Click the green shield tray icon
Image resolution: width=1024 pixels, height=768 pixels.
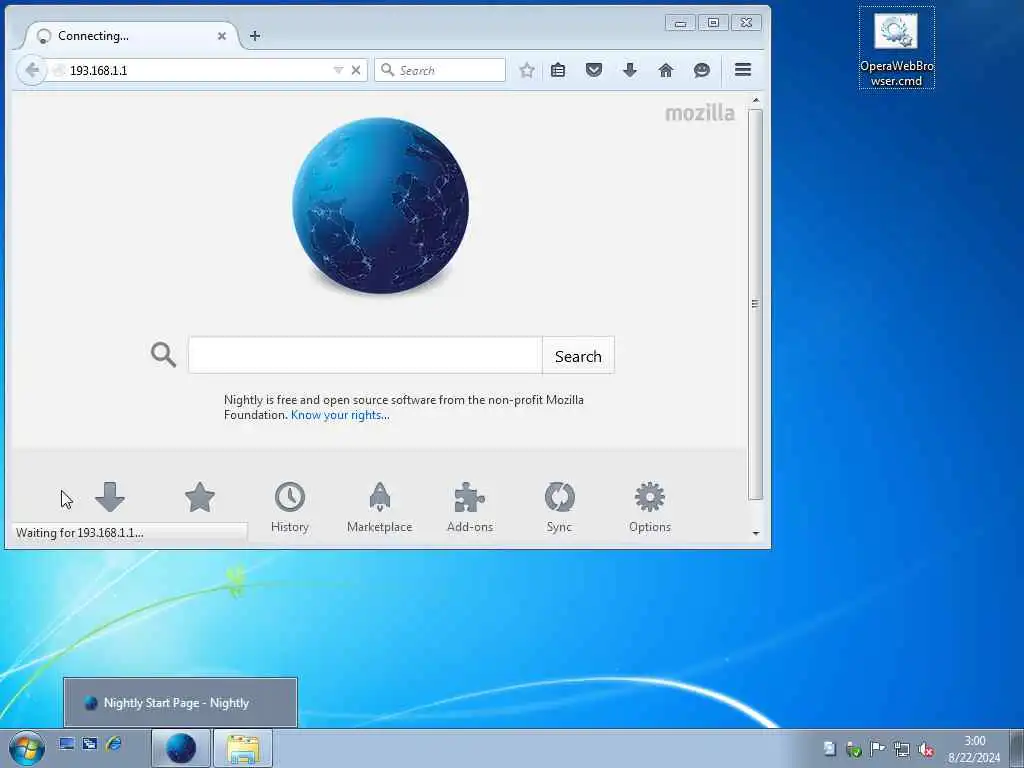point(854,749)
